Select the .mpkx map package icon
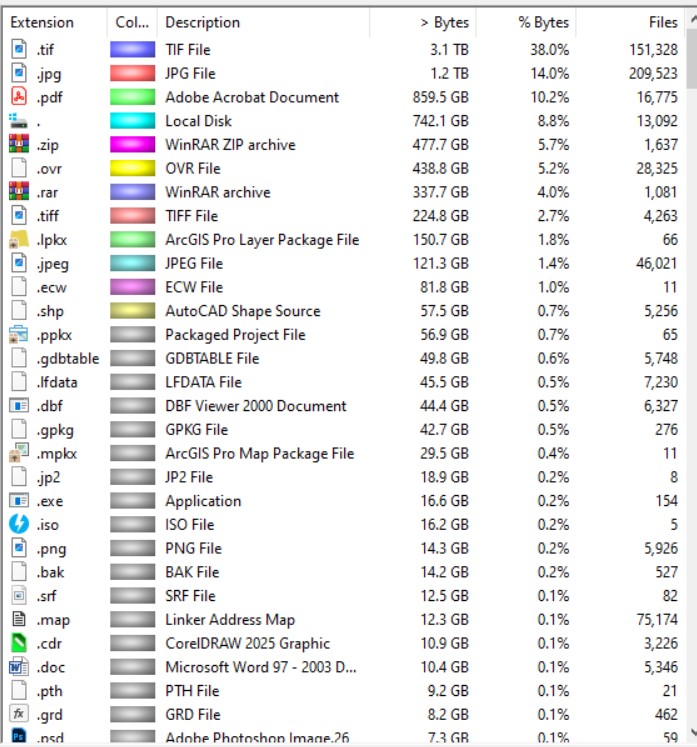The image size is (697, 747). click(x=18, y=453)
